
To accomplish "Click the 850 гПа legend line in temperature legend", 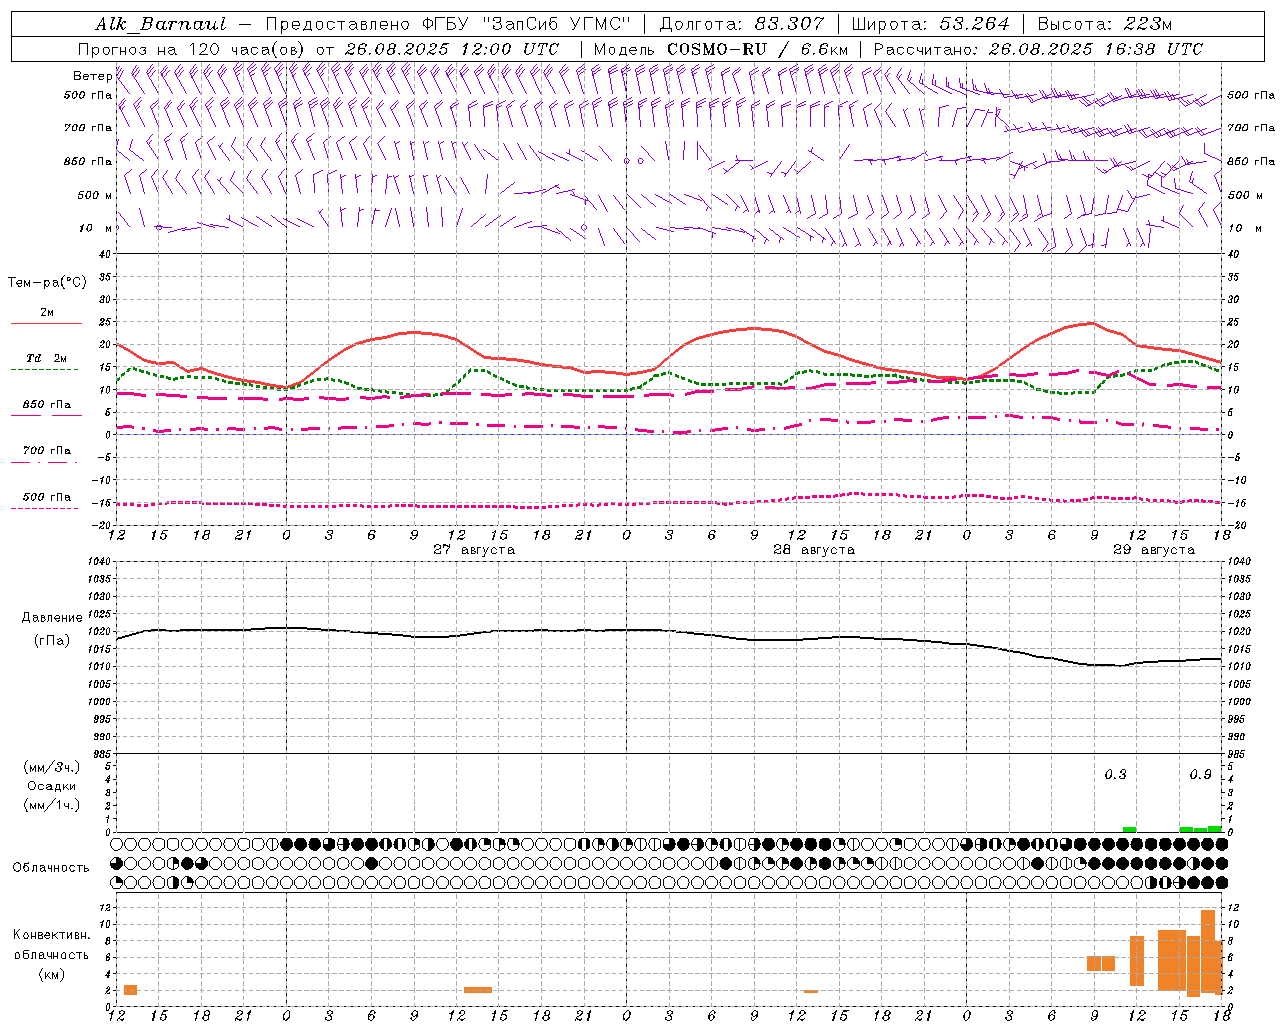I will (x=46, y=415).
